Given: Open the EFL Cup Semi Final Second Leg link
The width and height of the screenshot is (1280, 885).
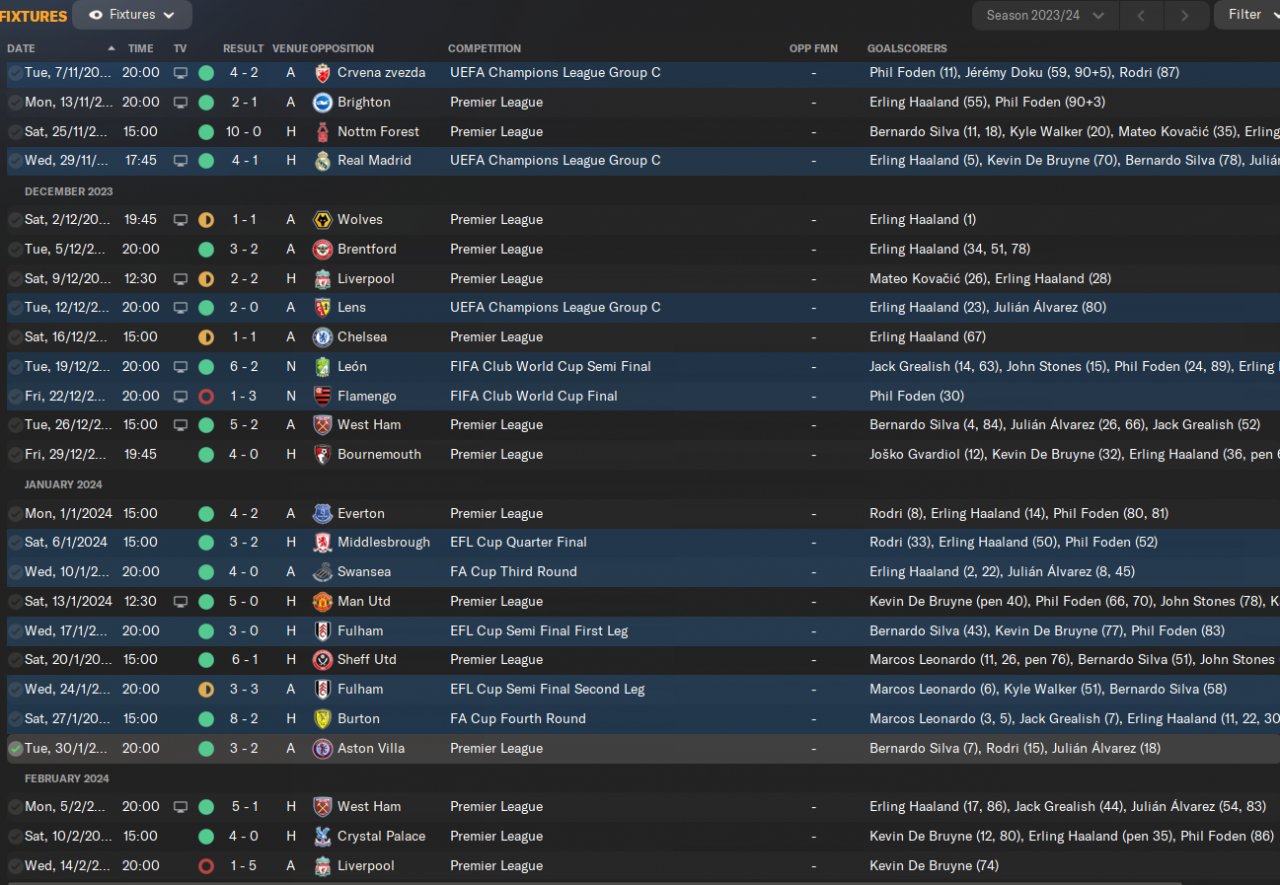Looking at the screenshot, I should pos(547,690).
